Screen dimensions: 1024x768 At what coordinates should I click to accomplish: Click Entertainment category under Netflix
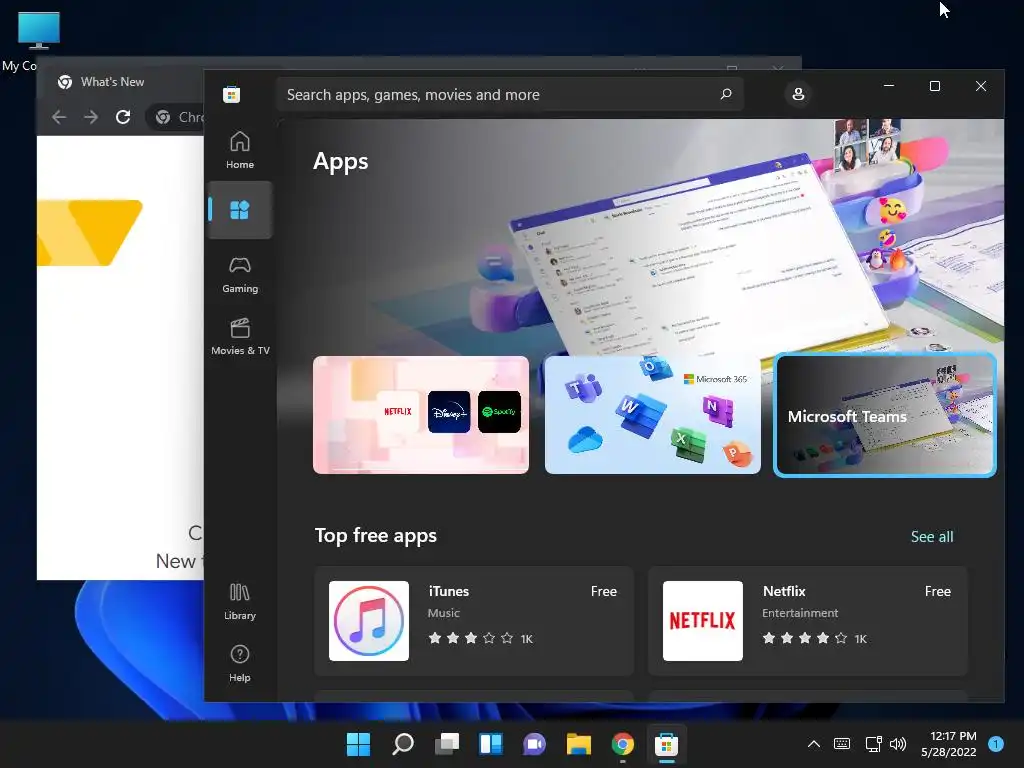800,613
